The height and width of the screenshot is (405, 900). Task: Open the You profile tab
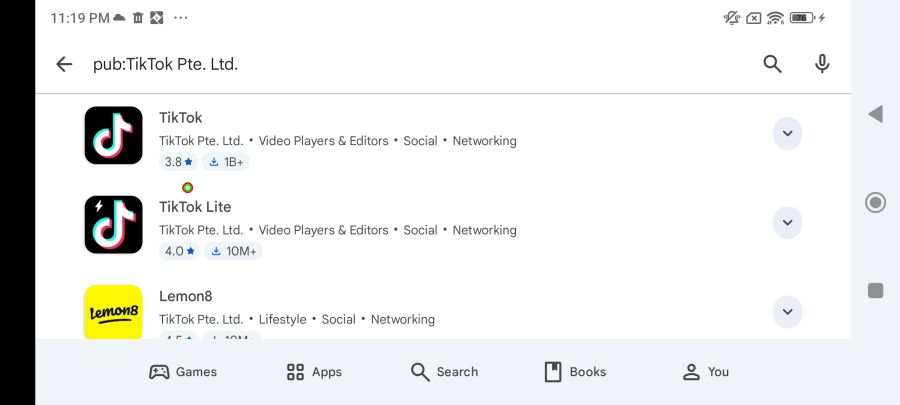705,372
